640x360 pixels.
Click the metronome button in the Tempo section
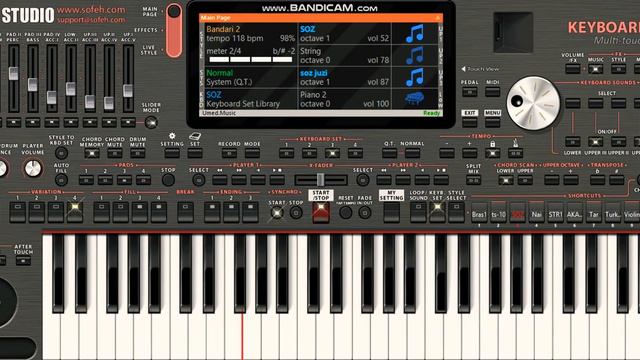click(516, 153)
